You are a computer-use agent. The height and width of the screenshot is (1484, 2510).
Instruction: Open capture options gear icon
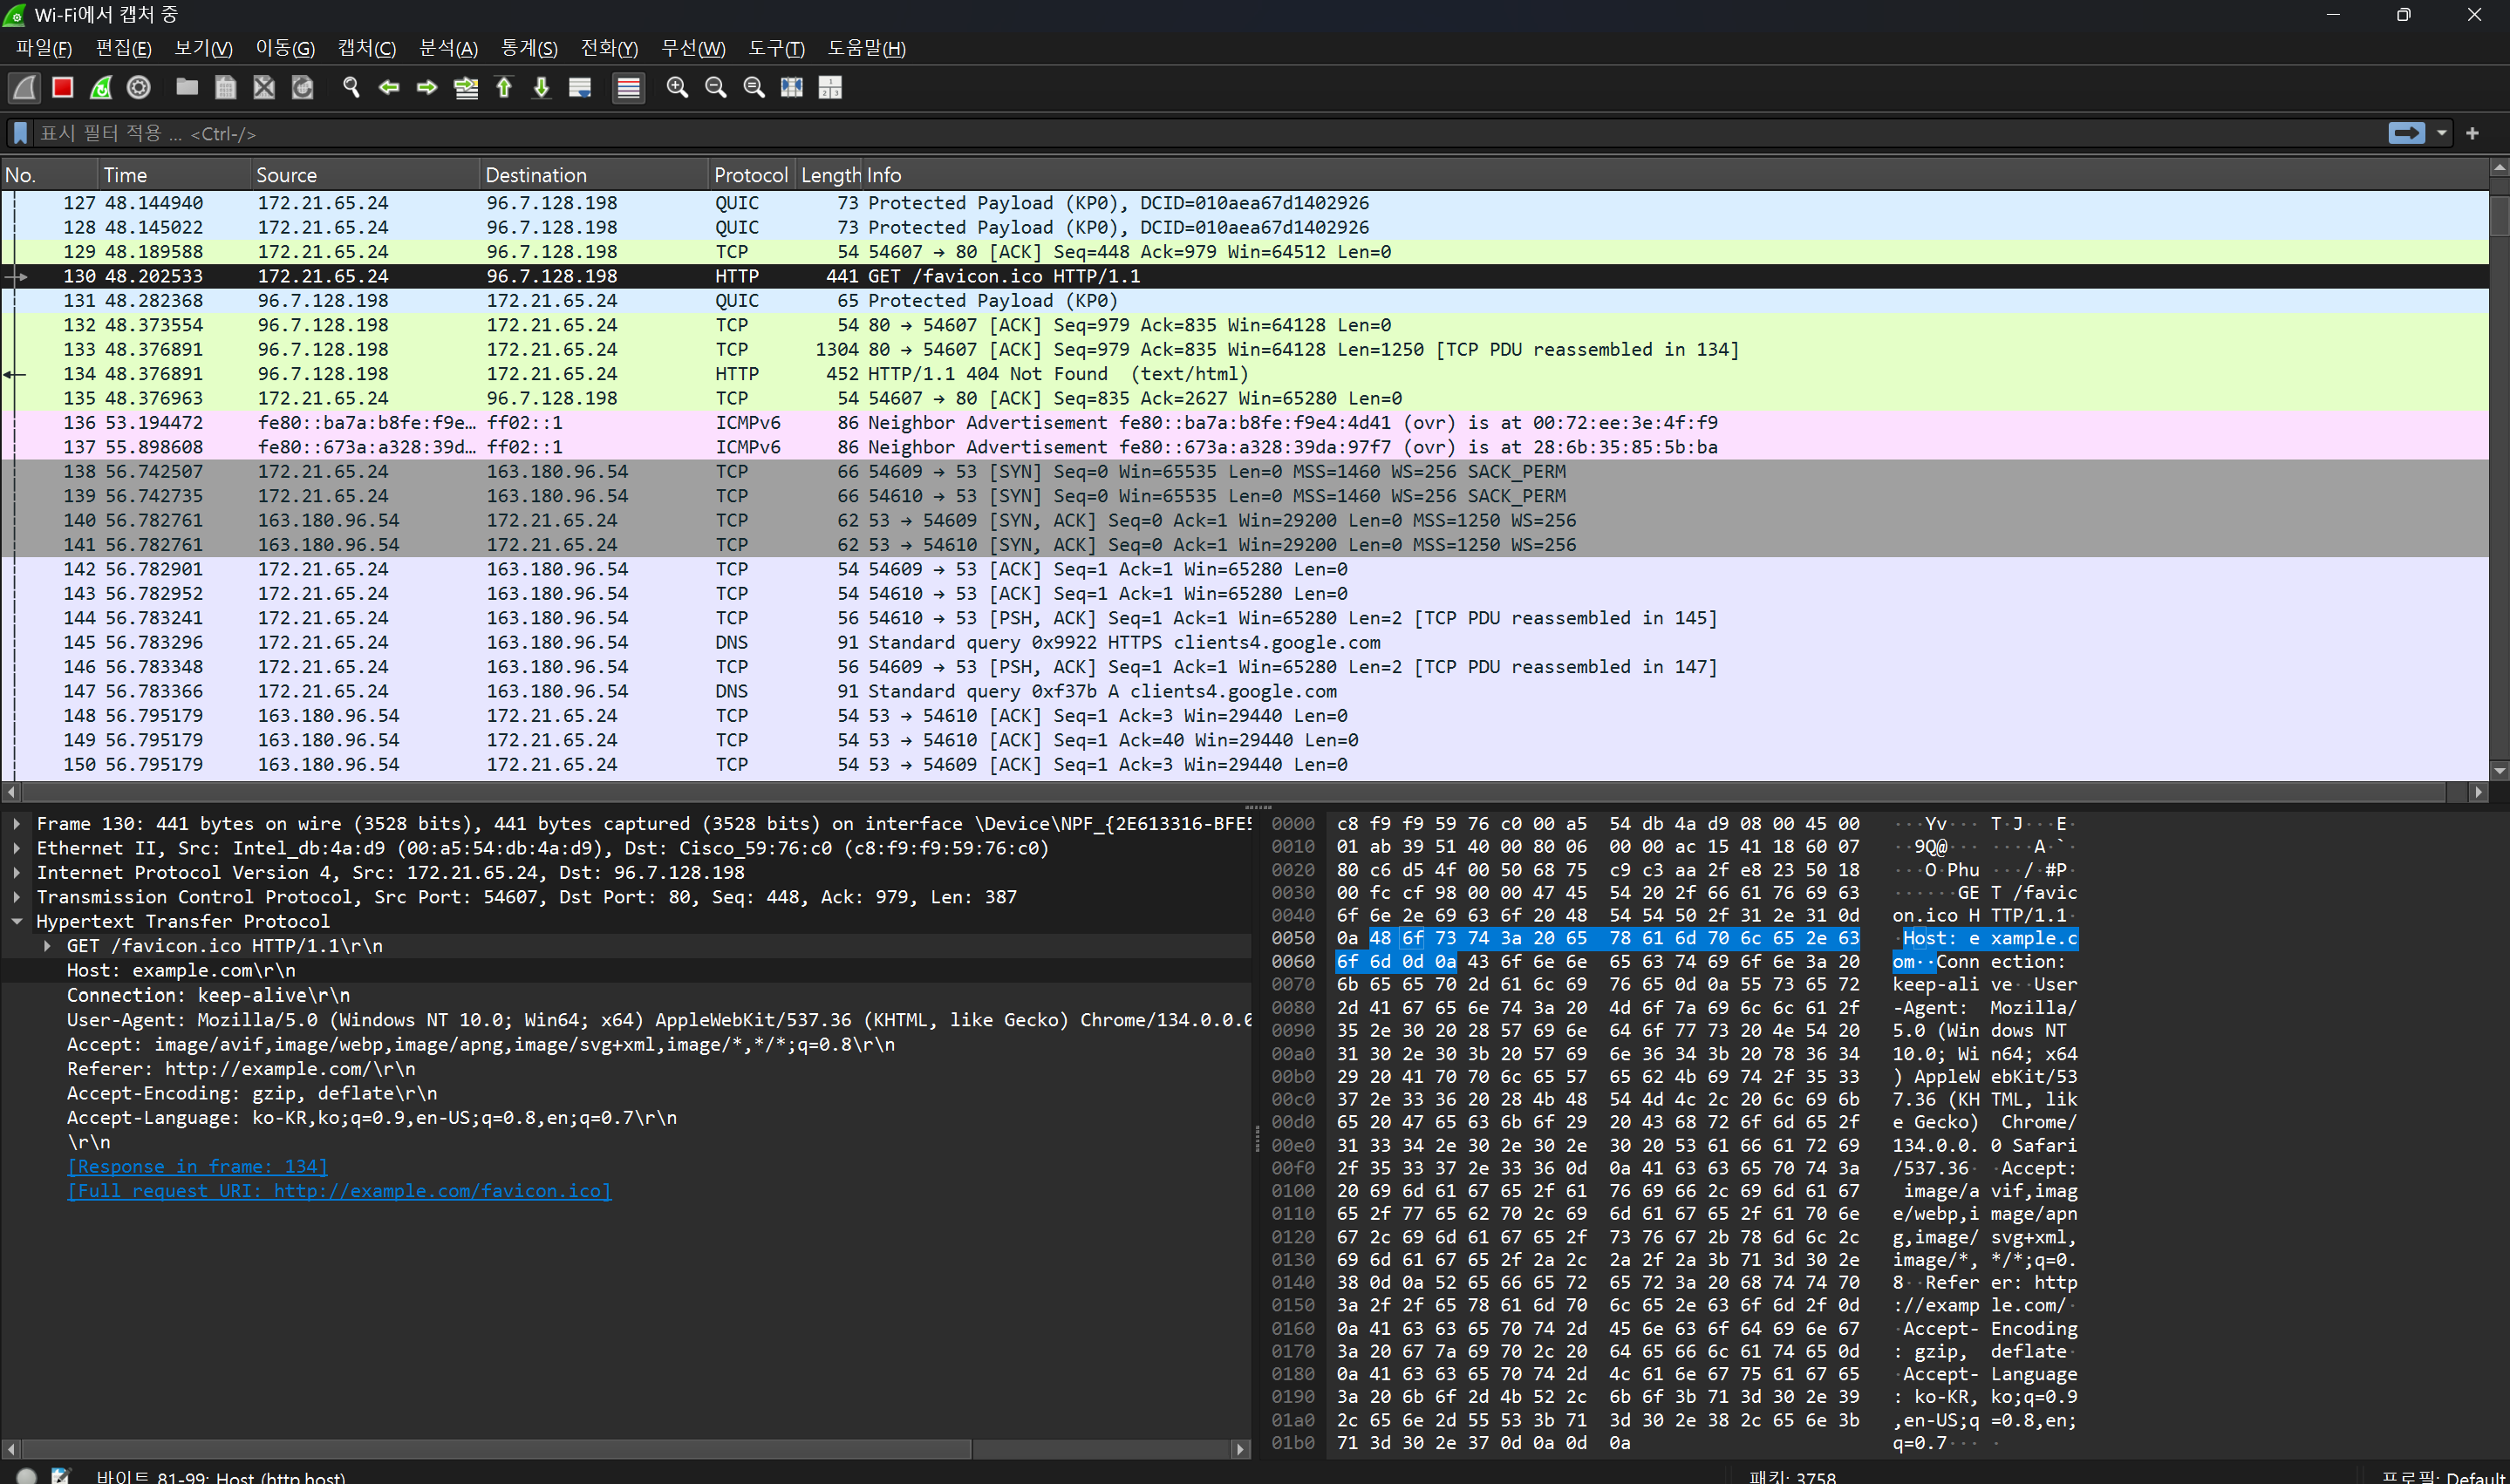point(139,88)
